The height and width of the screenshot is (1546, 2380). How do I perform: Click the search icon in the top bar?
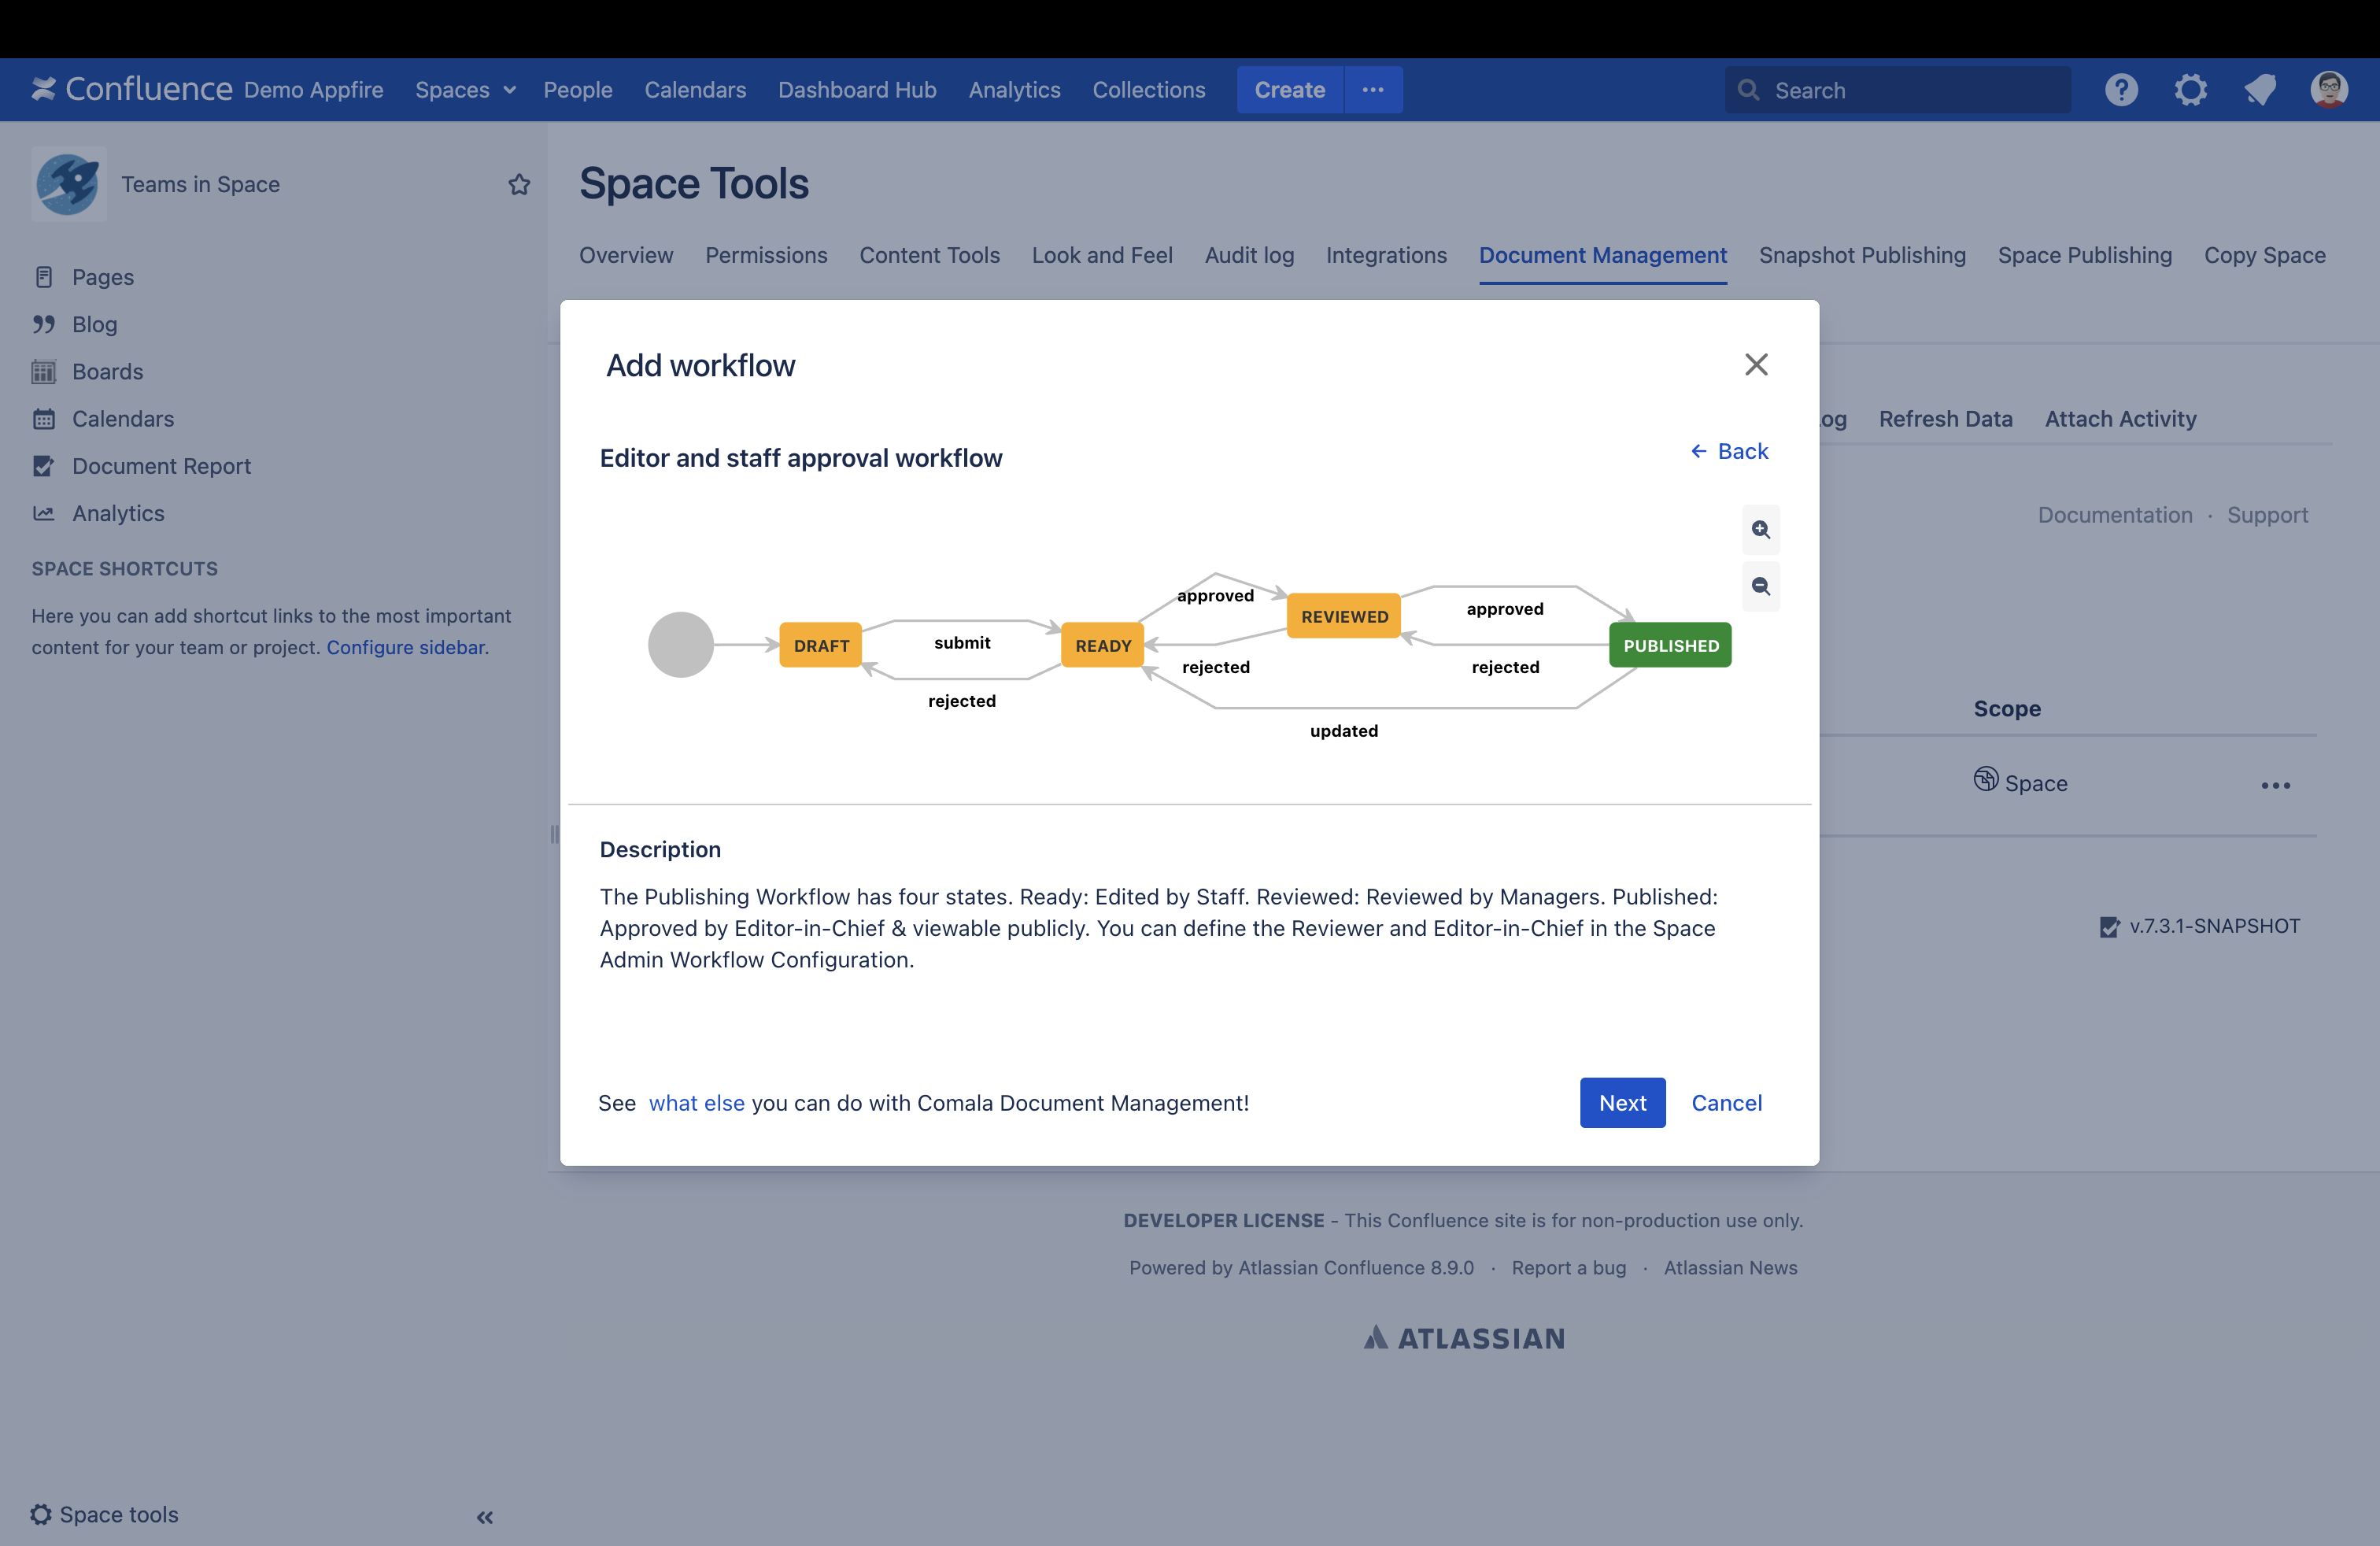(x=1750, y=88)
